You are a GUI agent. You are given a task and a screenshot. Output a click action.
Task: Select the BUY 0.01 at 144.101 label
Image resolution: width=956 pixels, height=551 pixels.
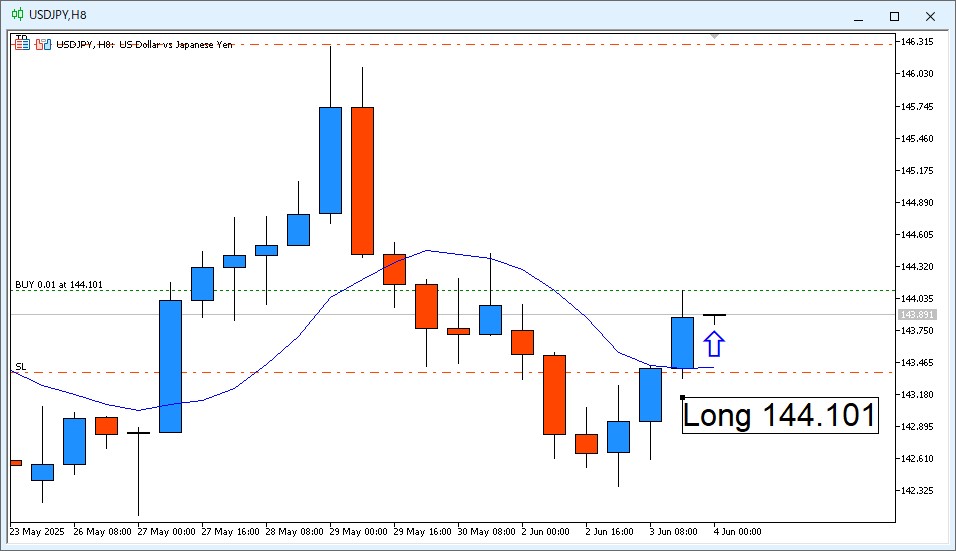59,285
